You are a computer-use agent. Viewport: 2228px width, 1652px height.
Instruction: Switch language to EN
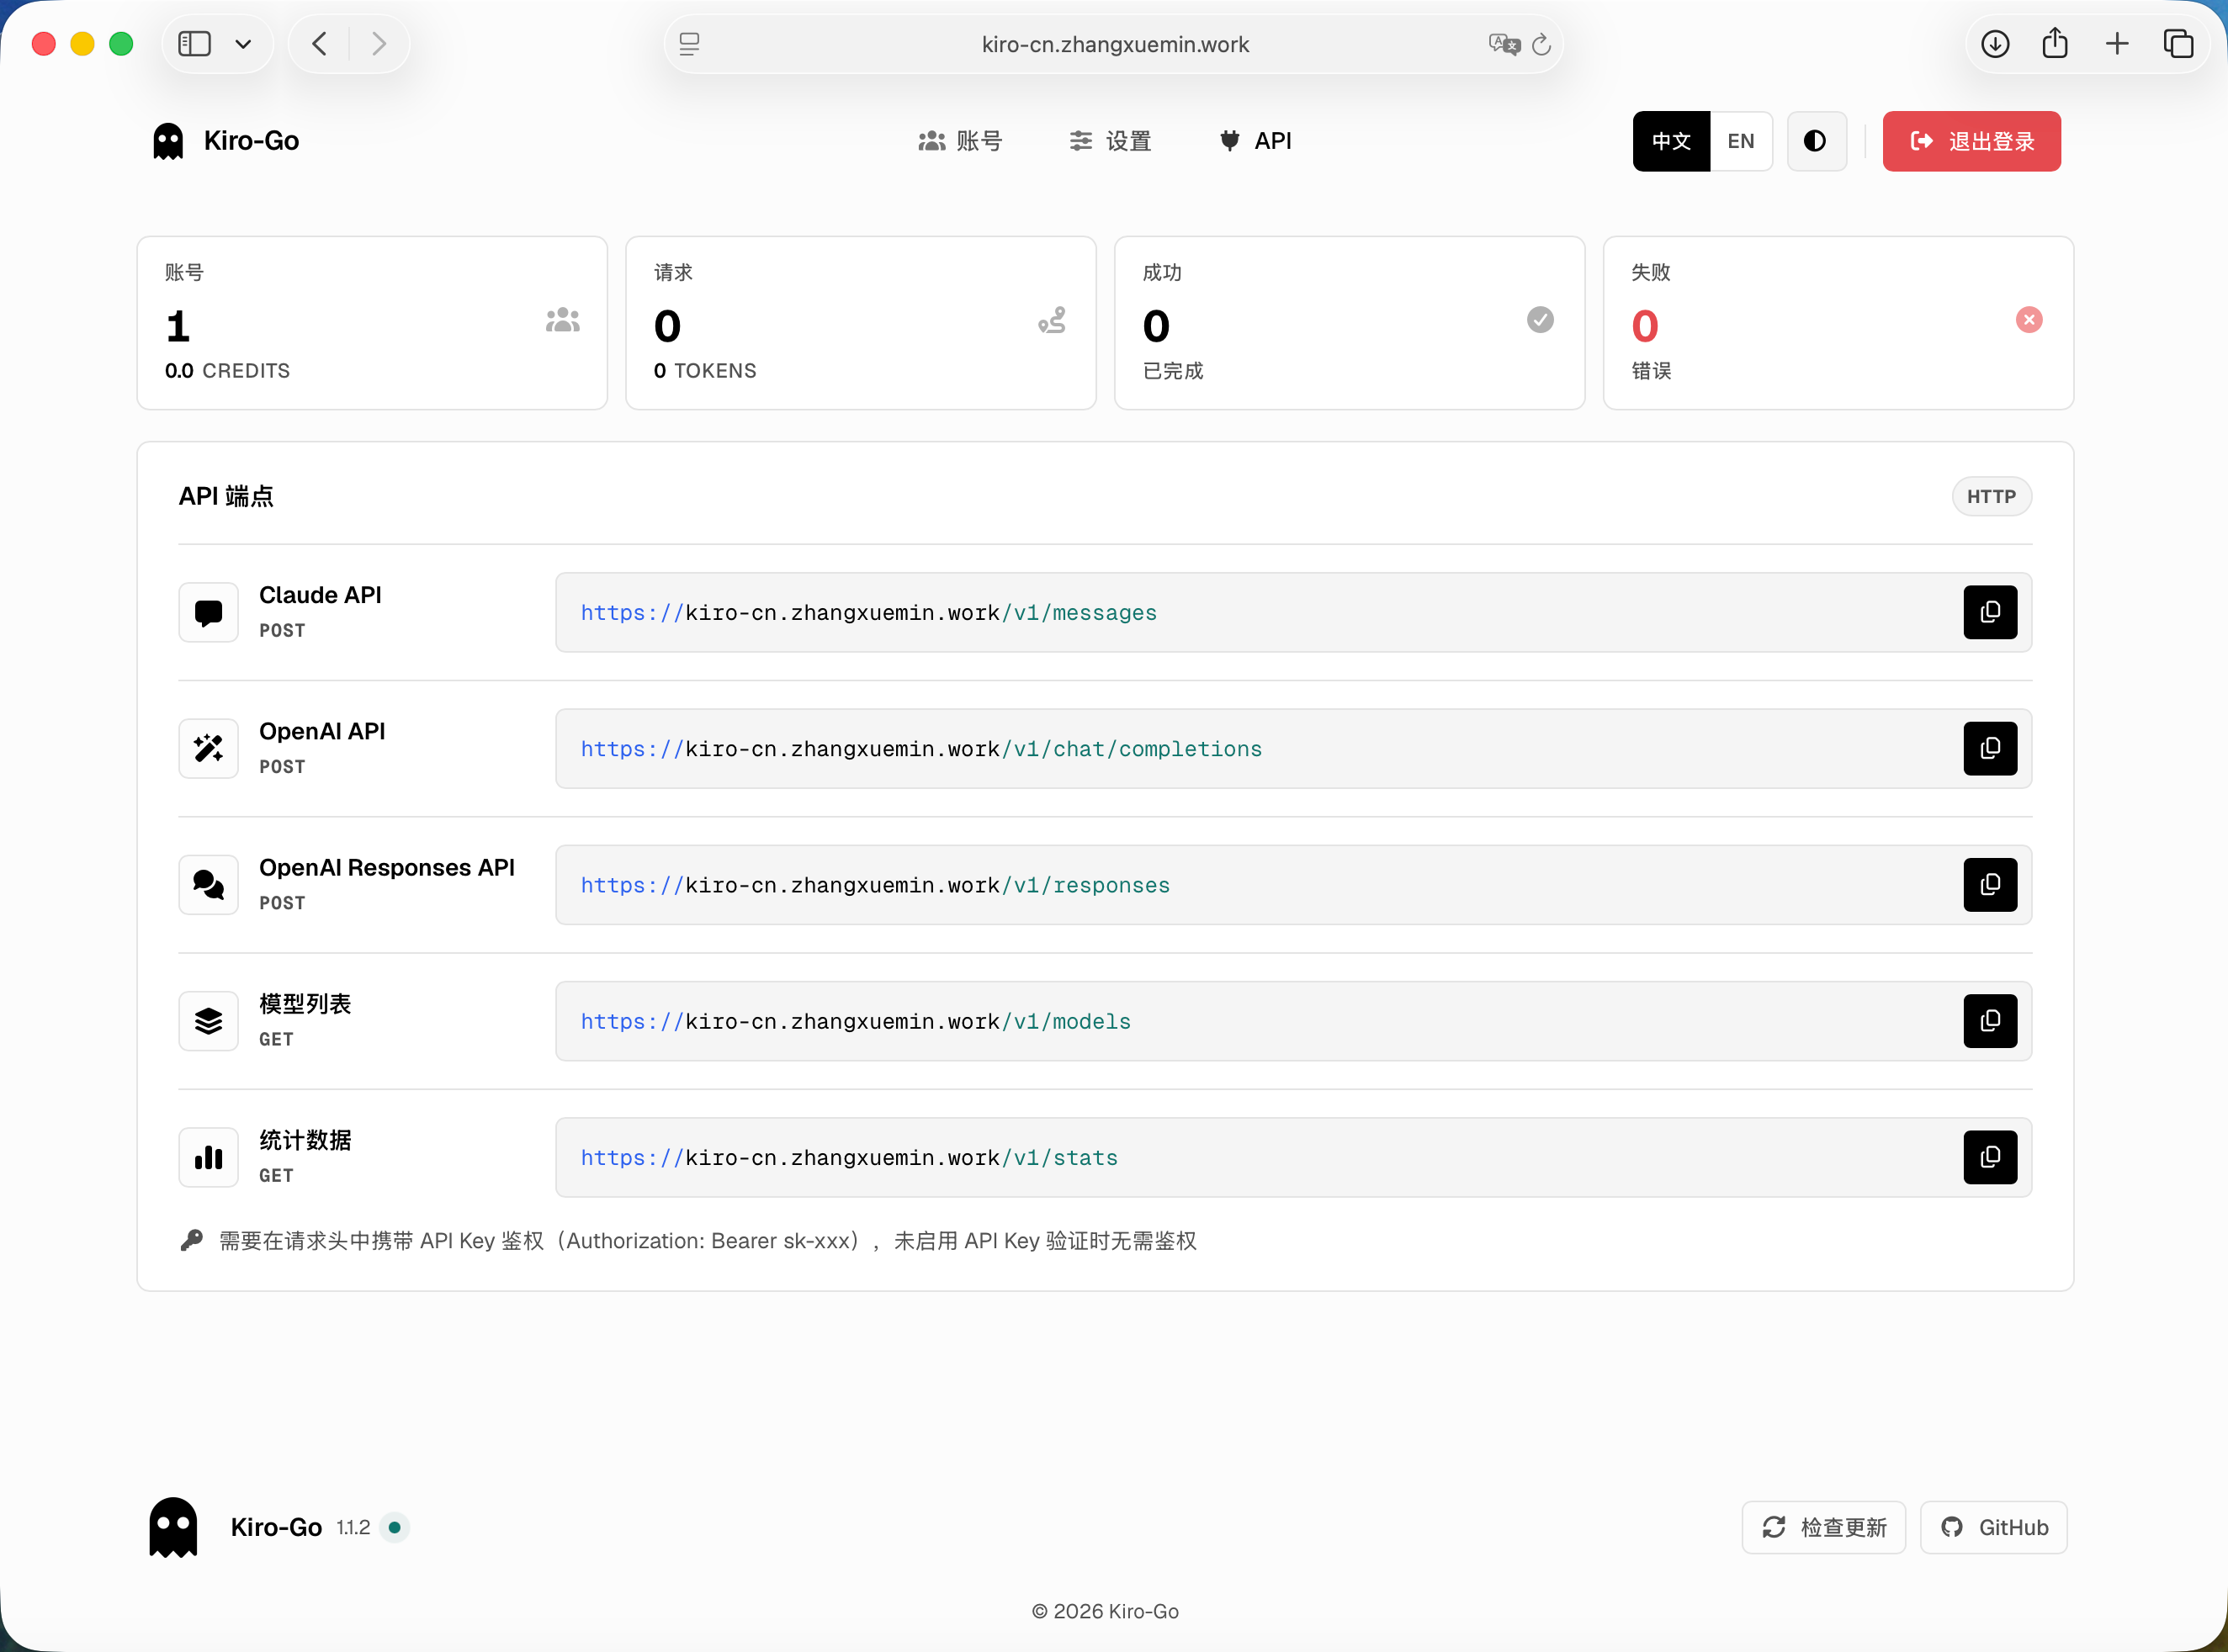[x=1741, y=141]
